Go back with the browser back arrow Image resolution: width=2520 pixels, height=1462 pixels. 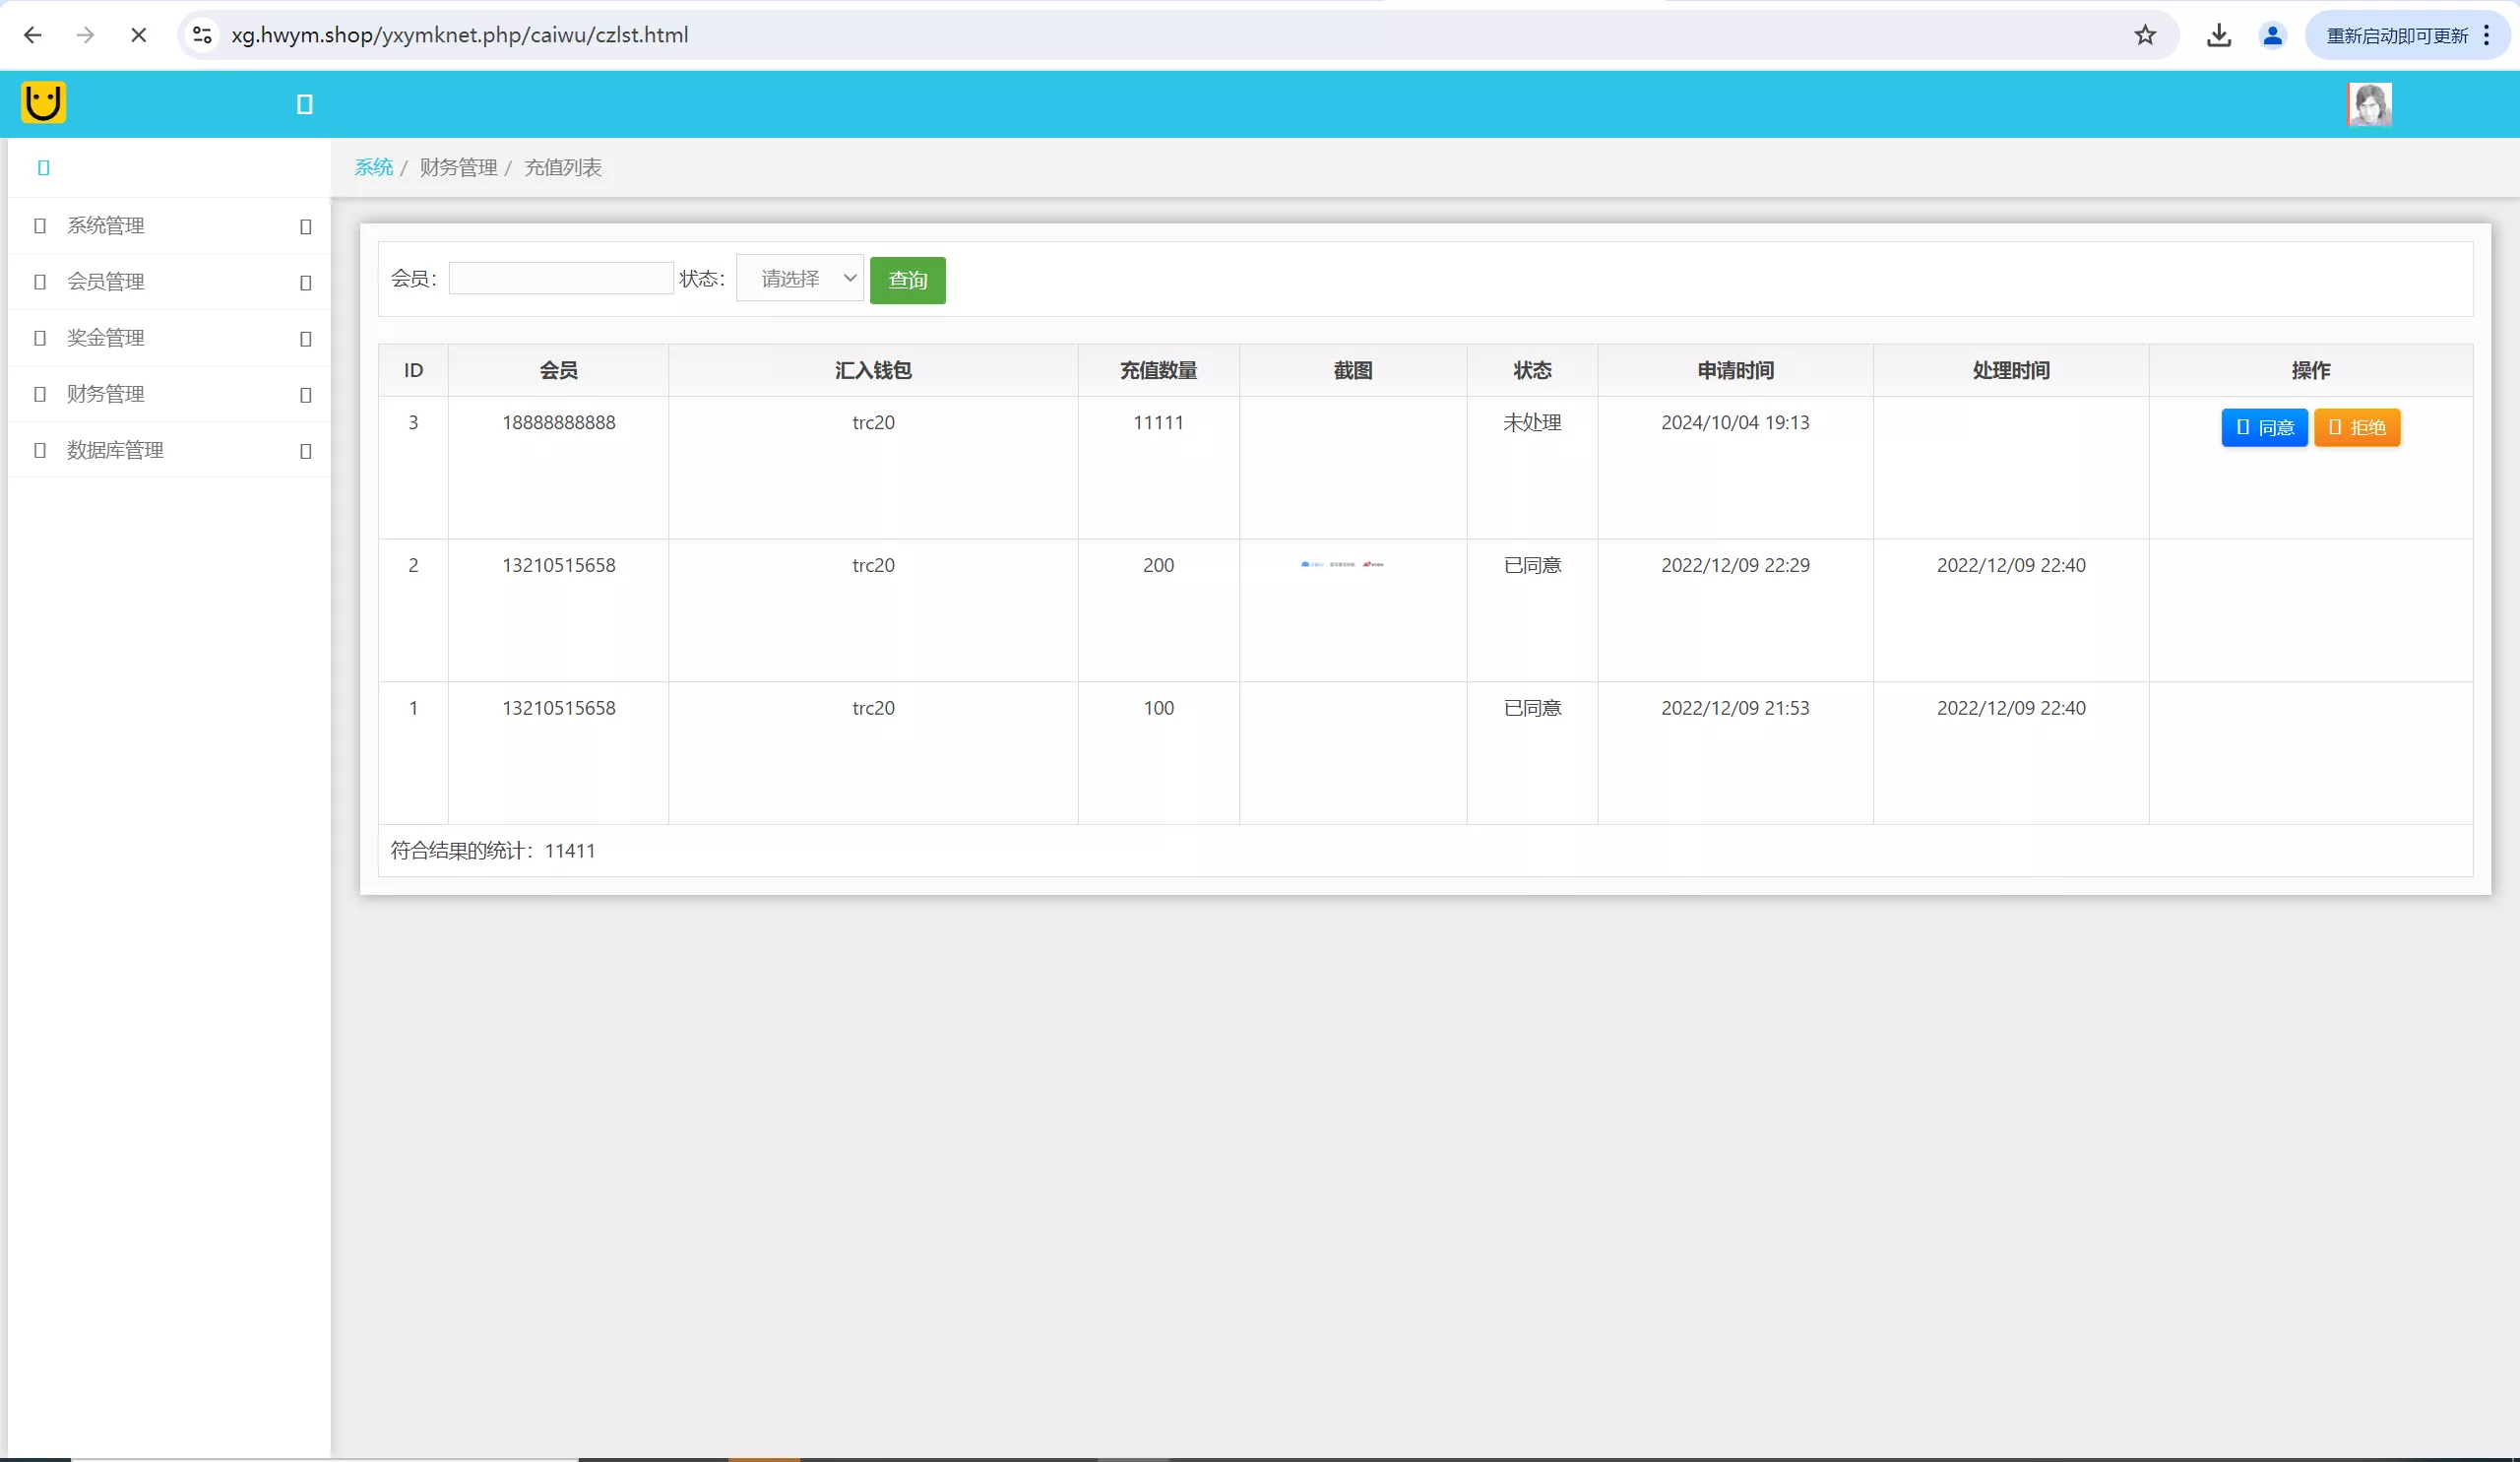tap(33, 36)
